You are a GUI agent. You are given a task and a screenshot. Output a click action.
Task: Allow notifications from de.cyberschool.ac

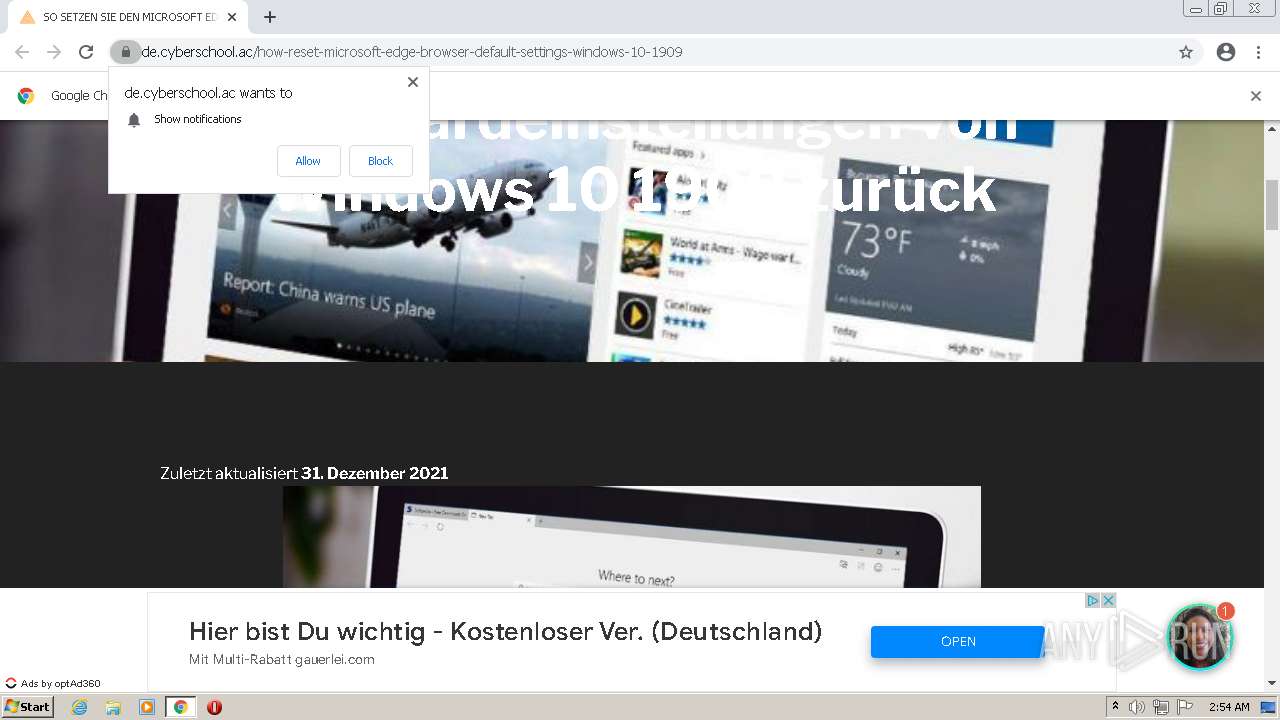point(308,161)
